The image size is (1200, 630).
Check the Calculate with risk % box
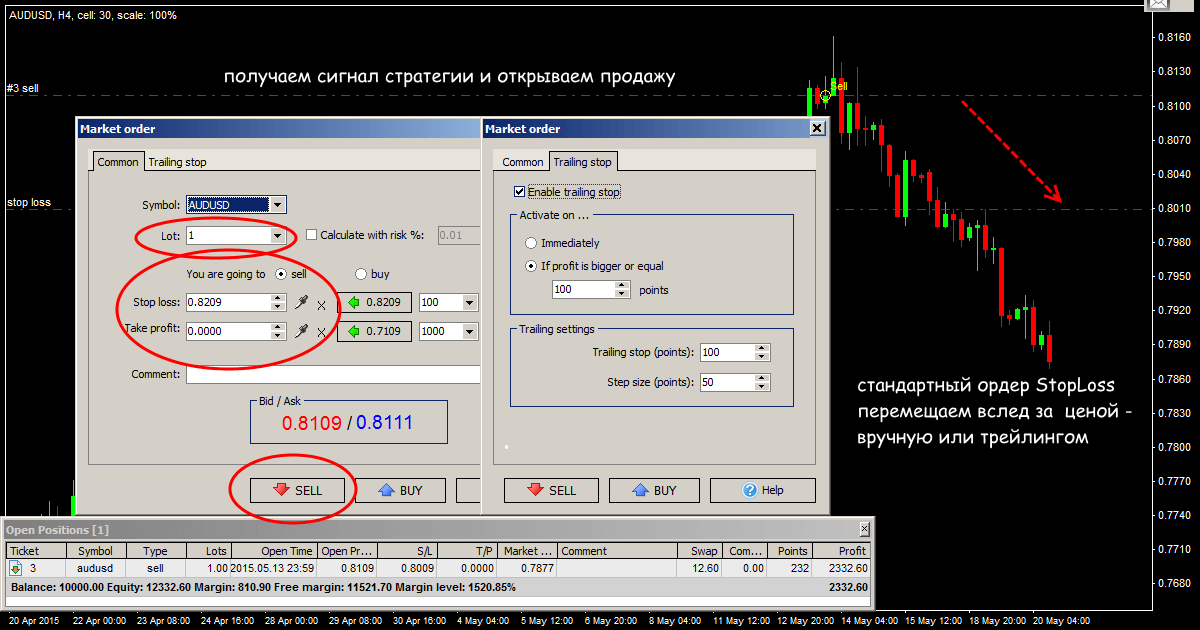312,235
